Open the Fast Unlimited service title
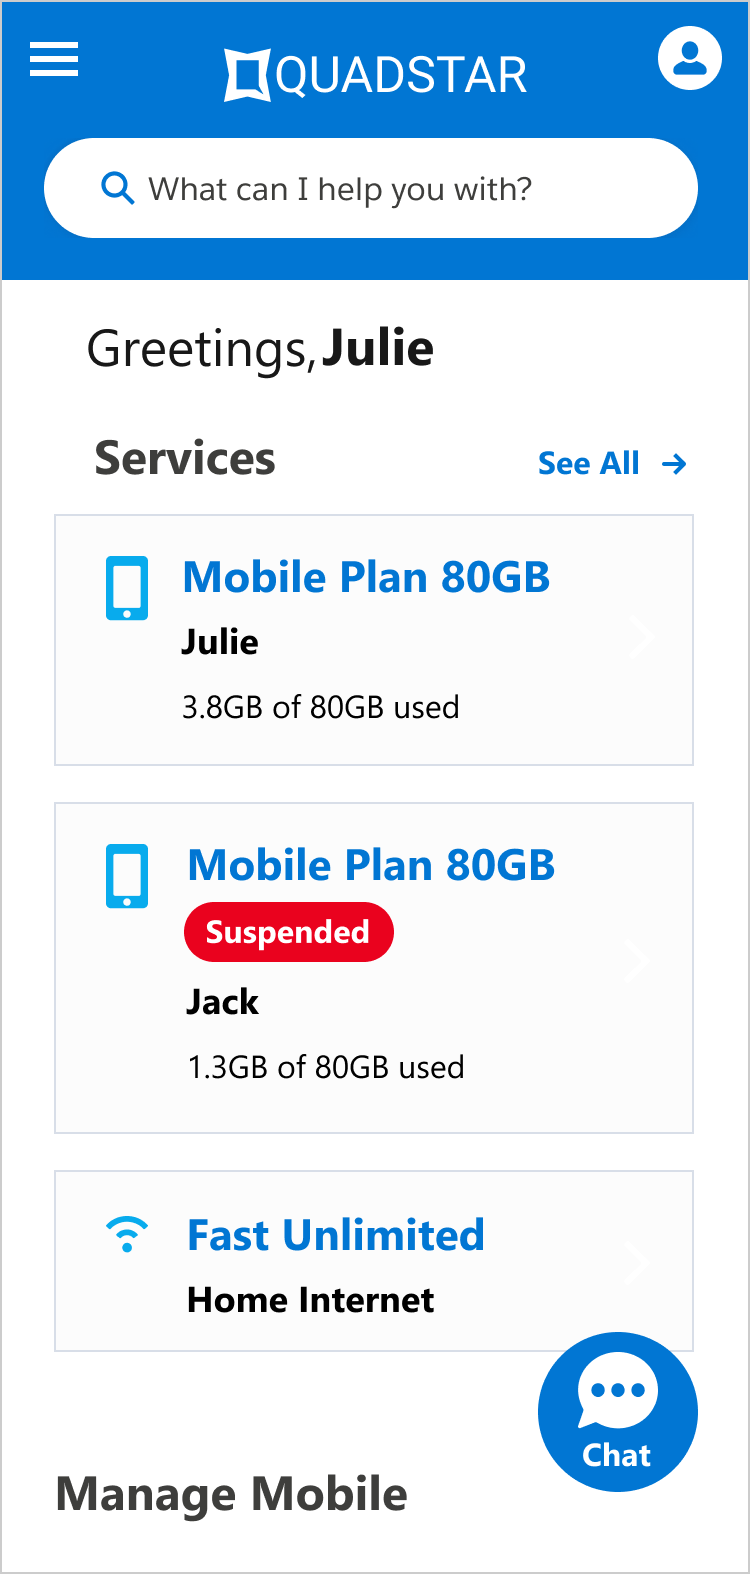 click(x=336, y=1236)
